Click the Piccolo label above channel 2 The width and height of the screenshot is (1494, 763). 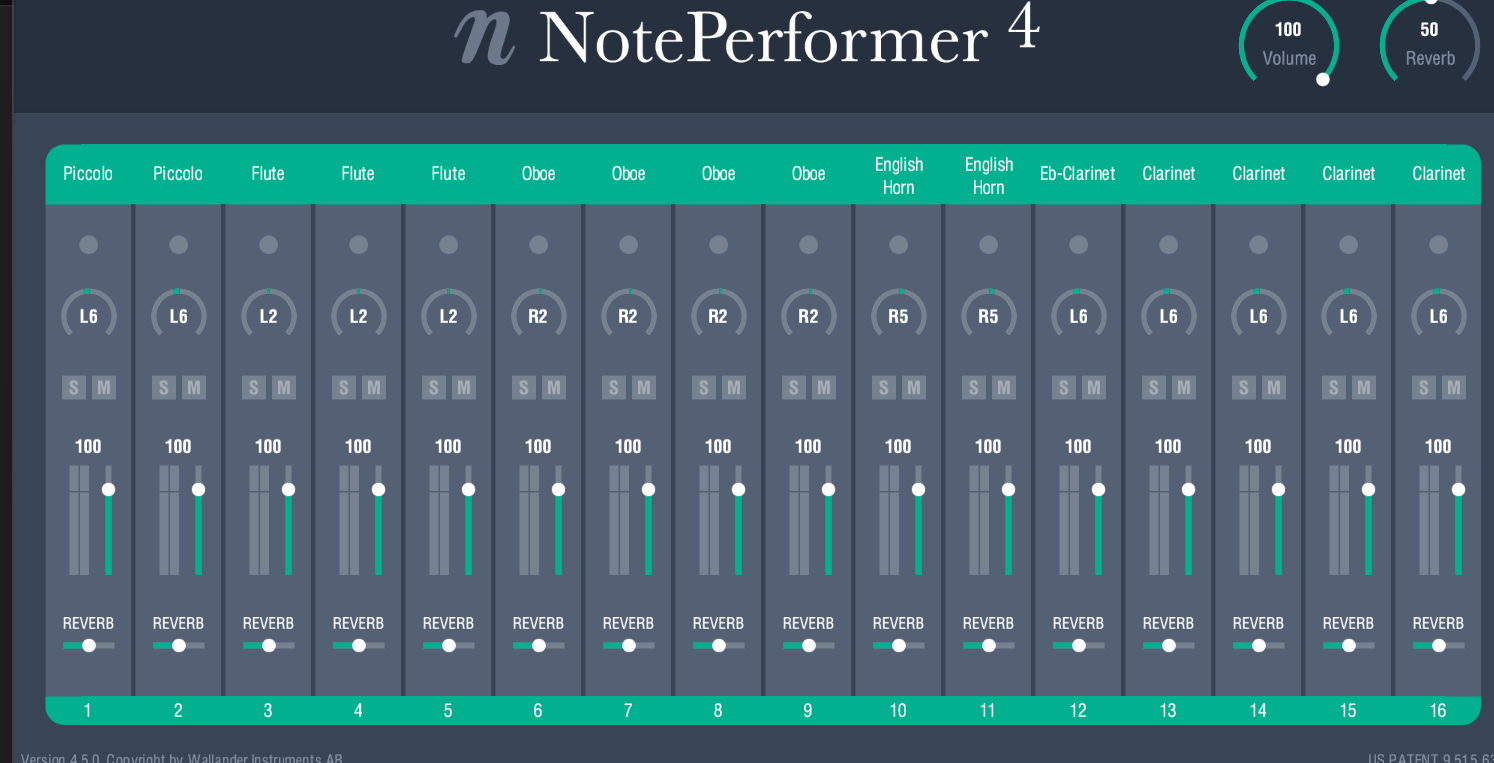178,174
